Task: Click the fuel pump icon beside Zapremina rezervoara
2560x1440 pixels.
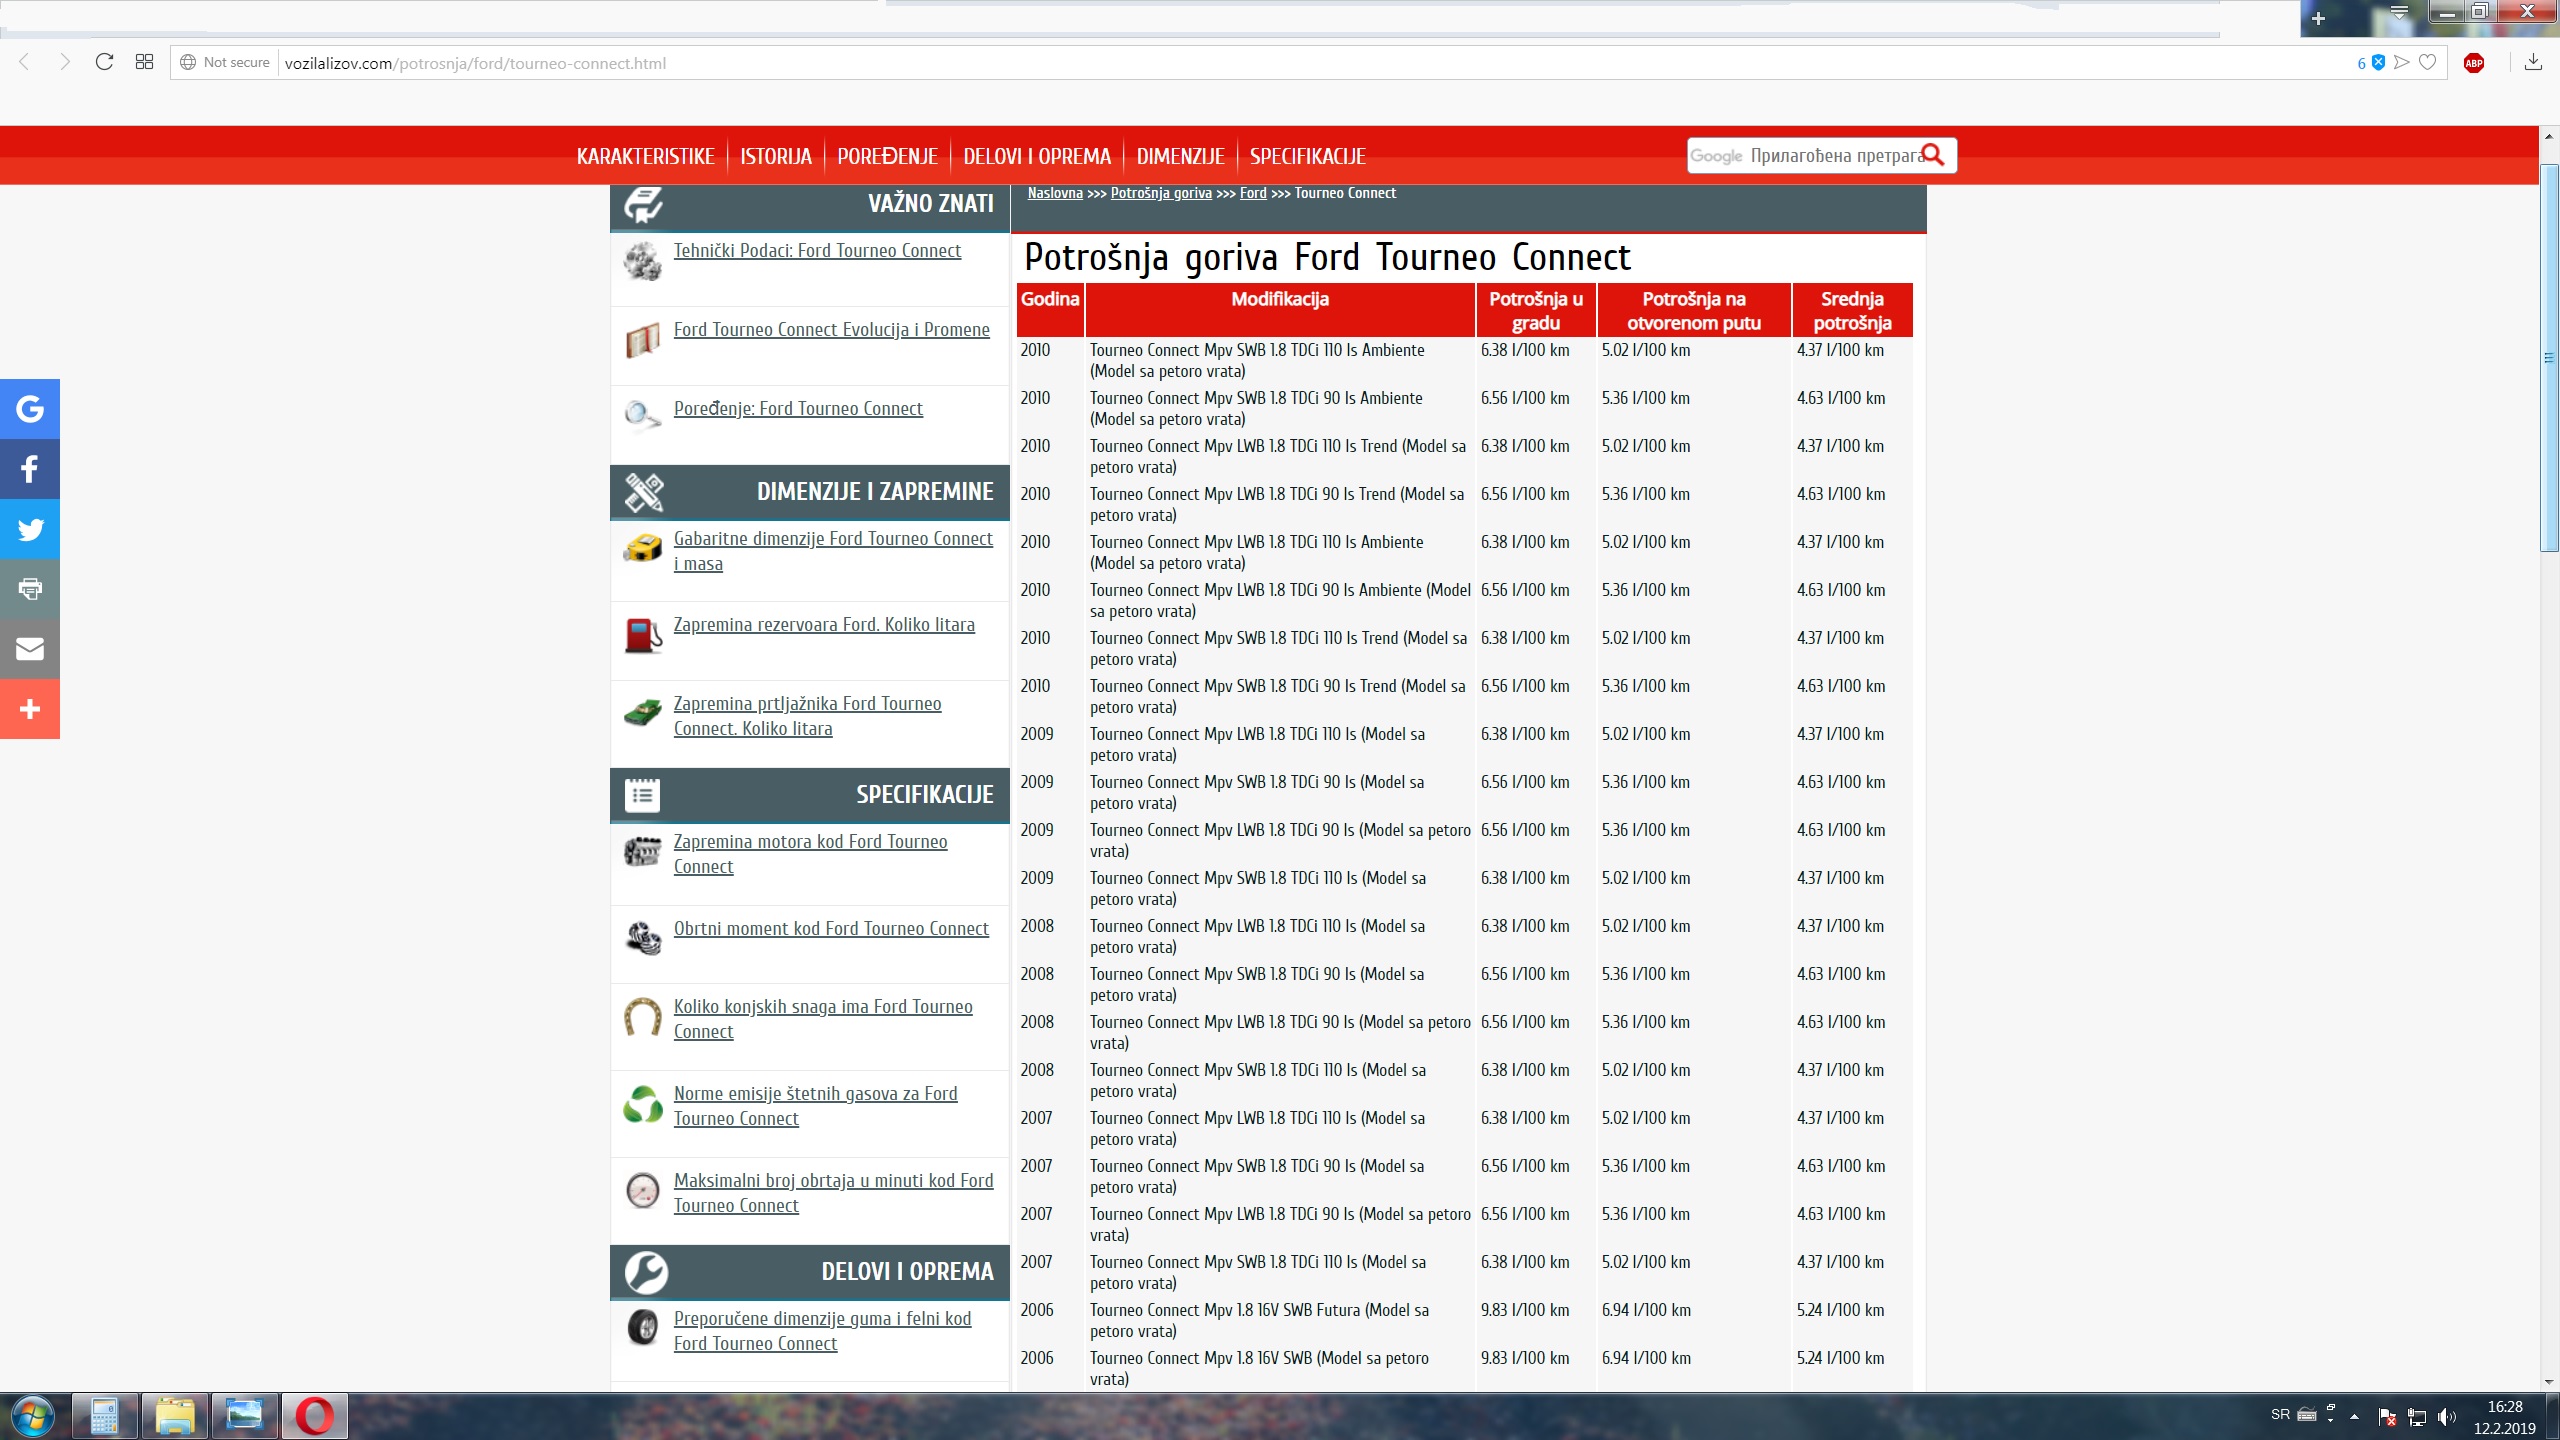Action: (642, 635)
